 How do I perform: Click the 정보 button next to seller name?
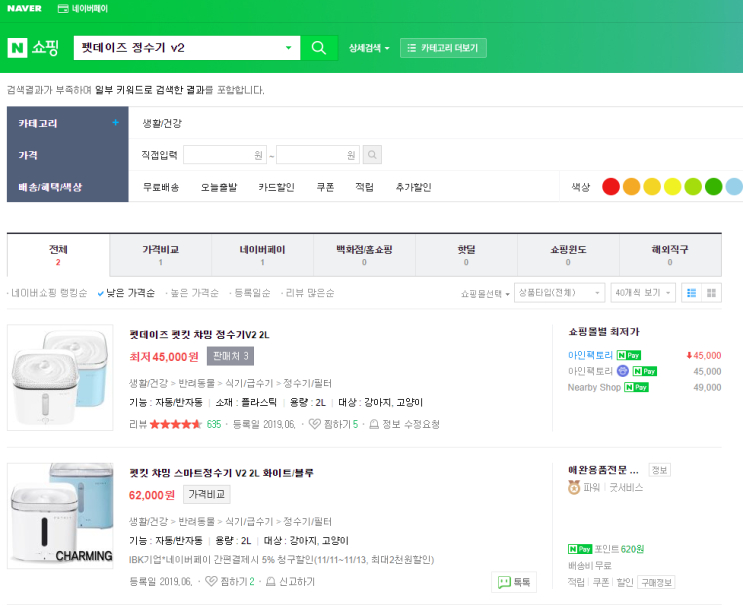click(x=659, y=470)
